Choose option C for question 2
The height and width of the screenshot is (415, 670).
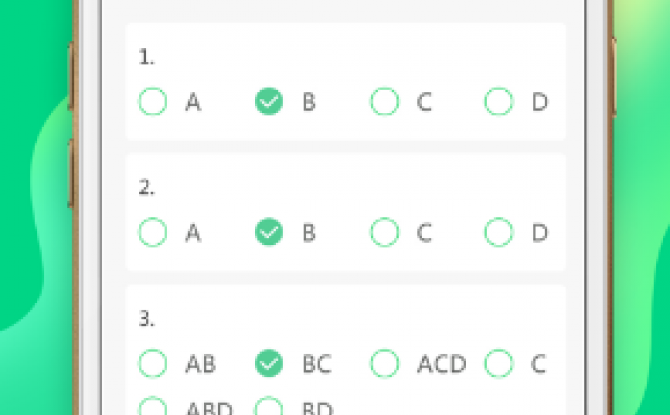(x=385, y=233)
